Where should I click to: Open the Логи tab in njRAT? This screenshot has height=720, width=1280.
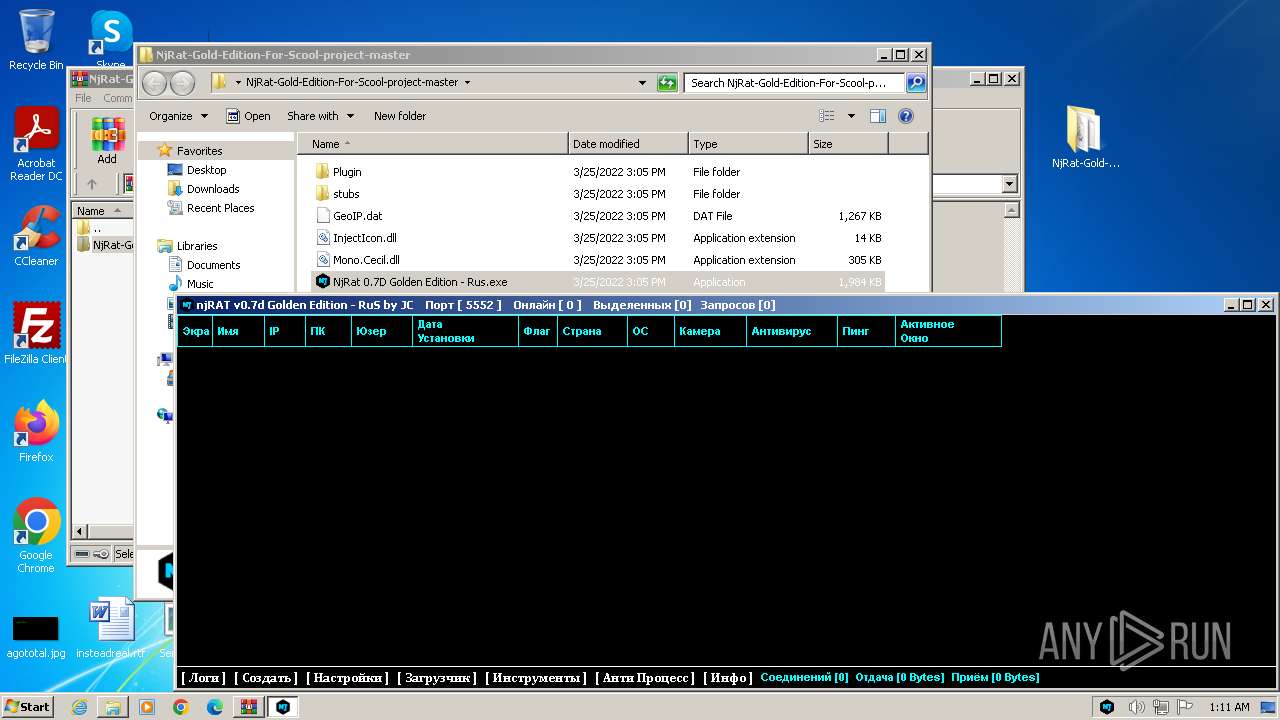203,678
